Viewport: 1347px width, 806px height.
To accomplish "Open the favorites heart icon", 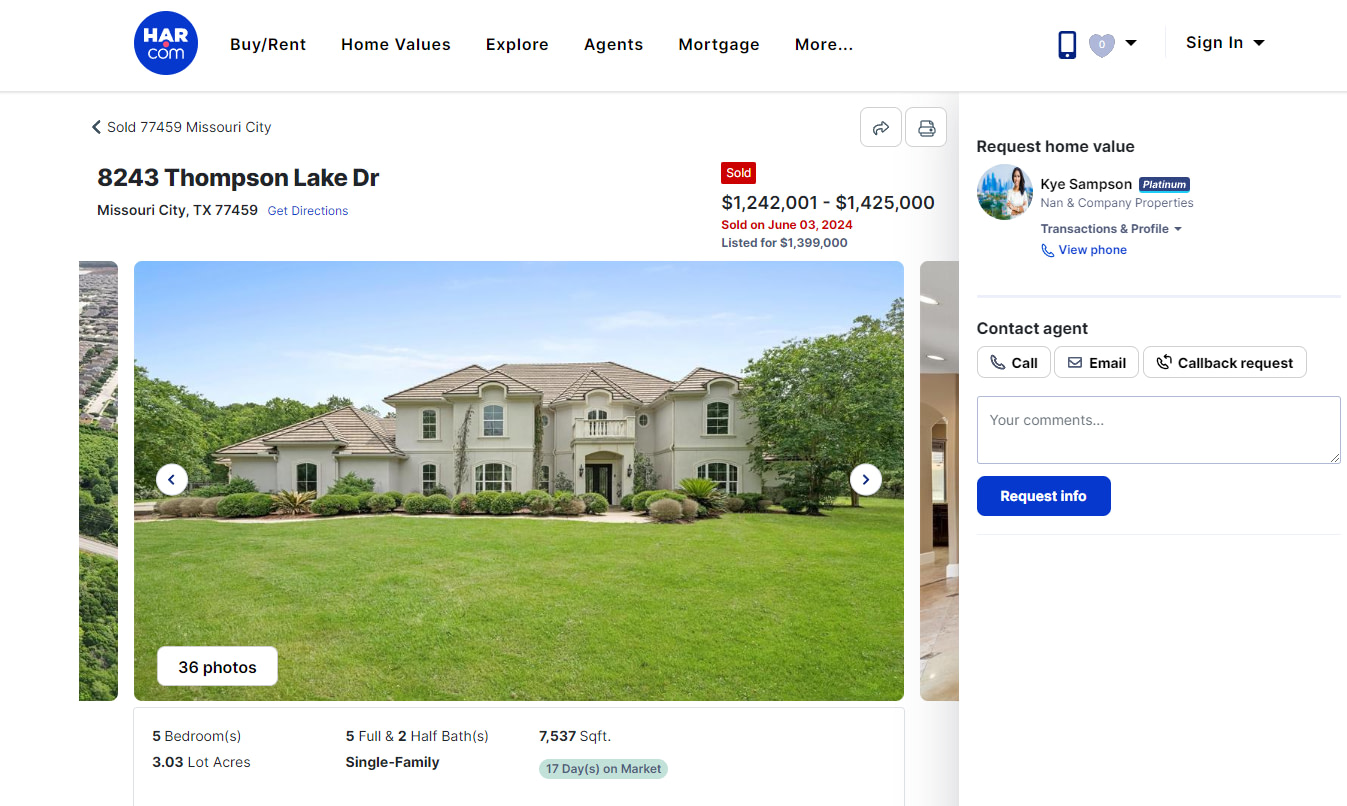I will tap(1101, 44).
